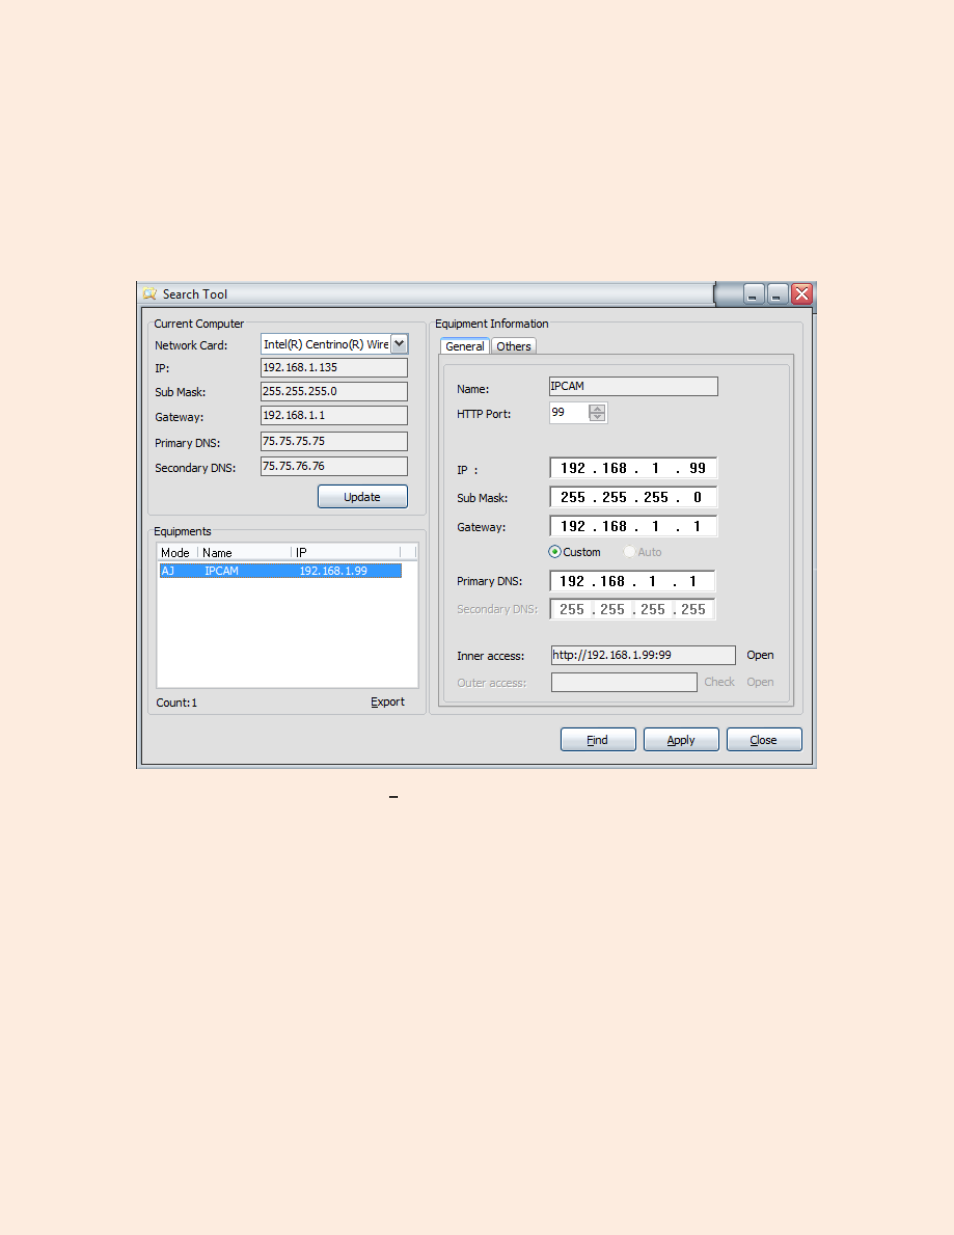Select the IPCAM row in Equipments list
Viewport: 954px width, 1235px height.
click(x=280, y=571)
